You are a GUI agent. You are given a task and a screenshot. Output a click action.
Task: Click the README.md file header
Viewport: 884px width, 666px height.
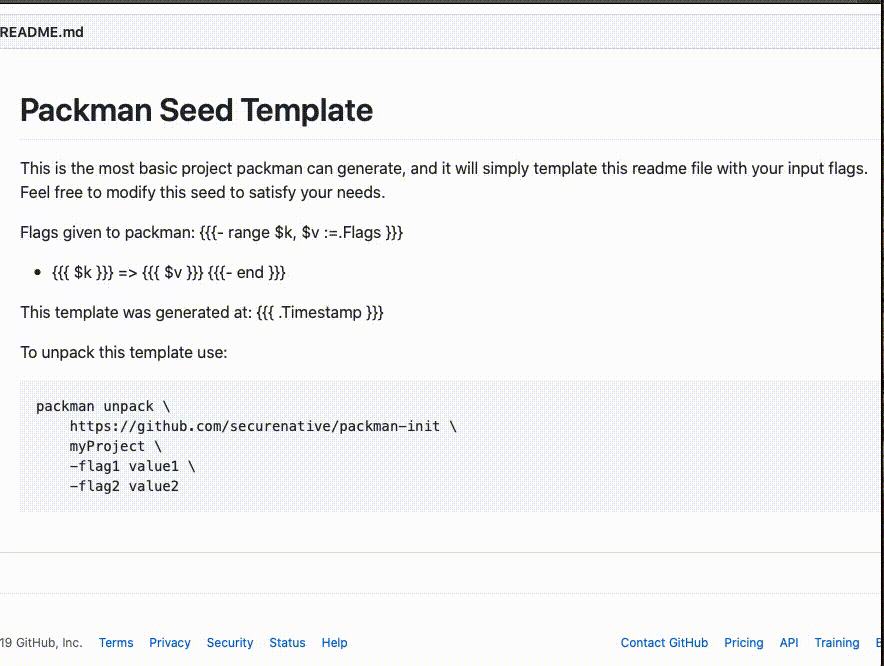click(42, 32)
